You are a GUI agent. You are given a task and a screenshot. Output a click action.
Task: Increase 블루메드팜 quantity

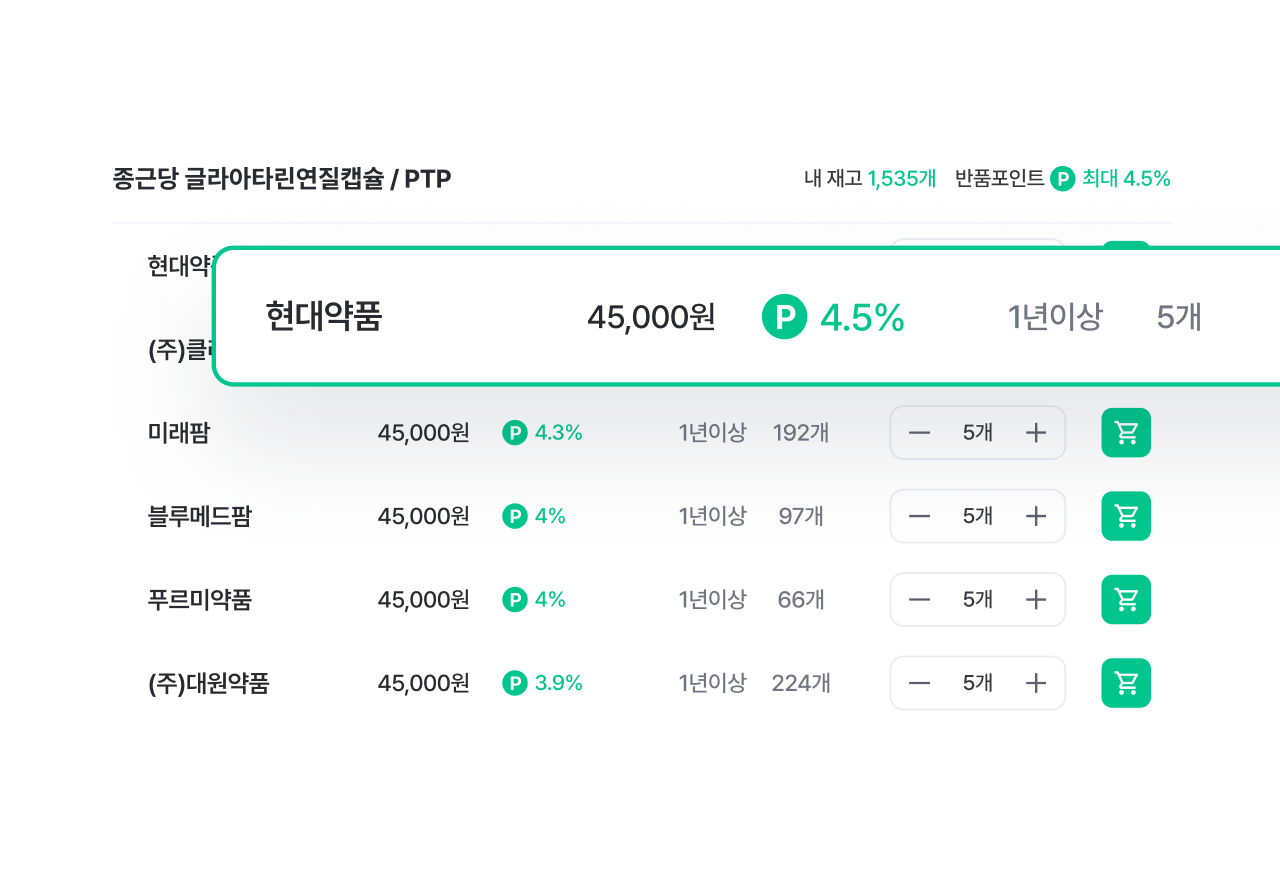tap(1036, 516)
